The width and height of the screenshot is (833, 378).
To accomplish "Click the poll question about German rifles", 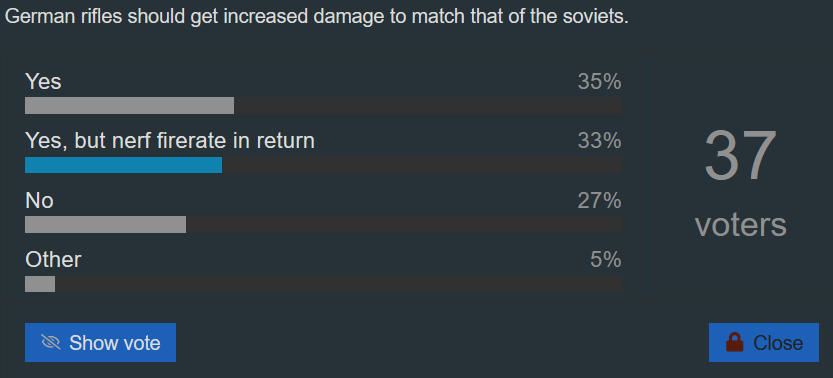I will 317,17.
